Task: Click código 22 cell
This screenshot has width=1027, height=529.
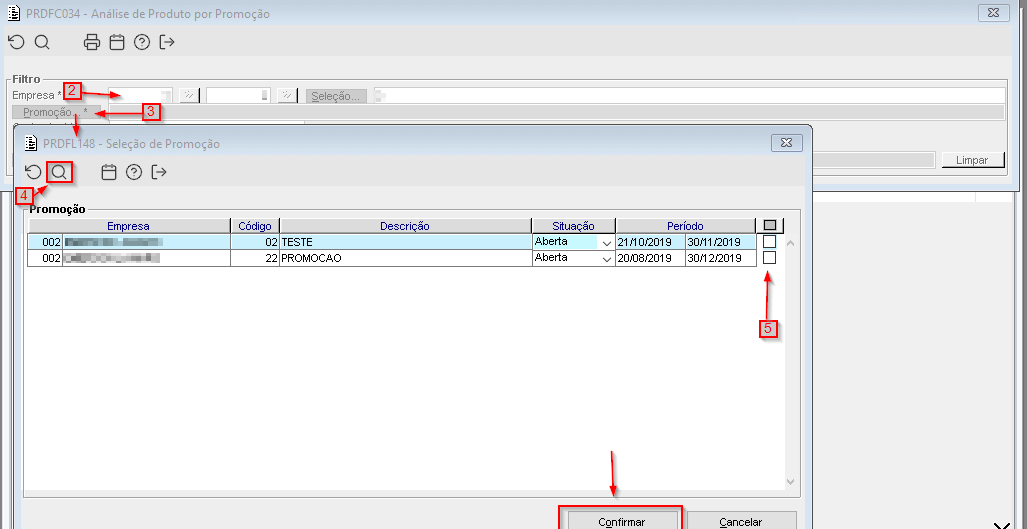Action: [255, 258]
